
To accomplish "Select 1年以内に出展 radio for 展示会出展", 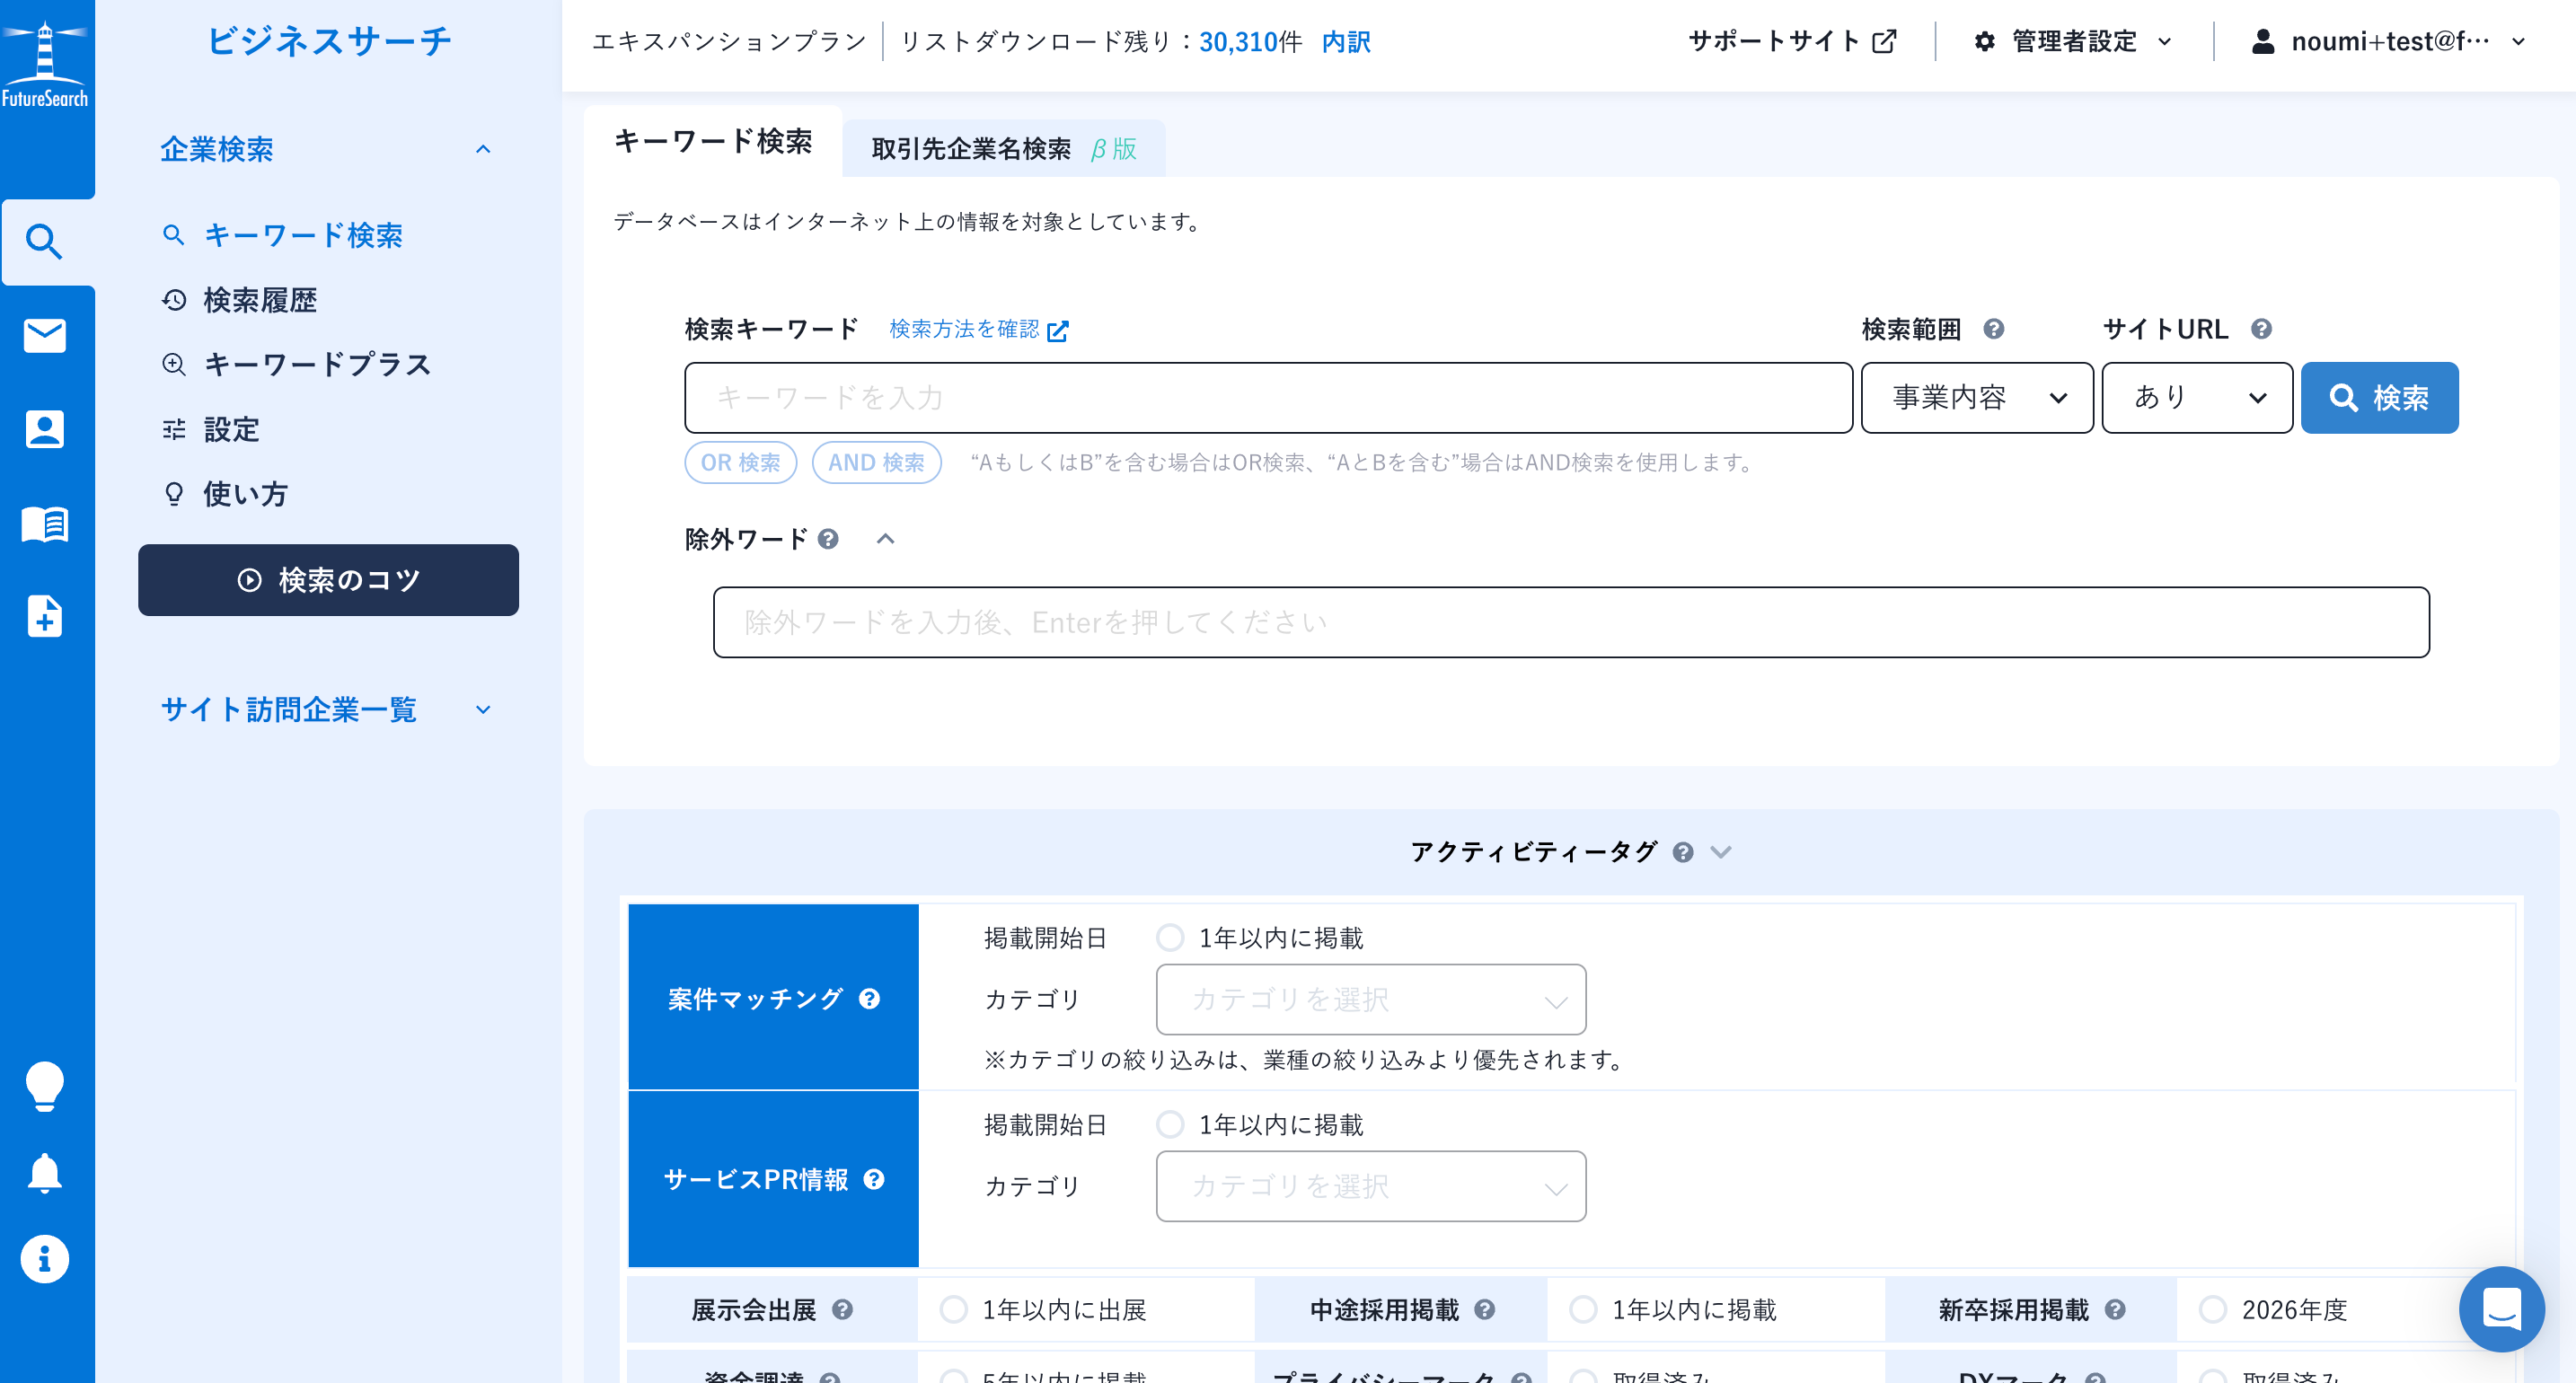I will [x=954, y=1309].
